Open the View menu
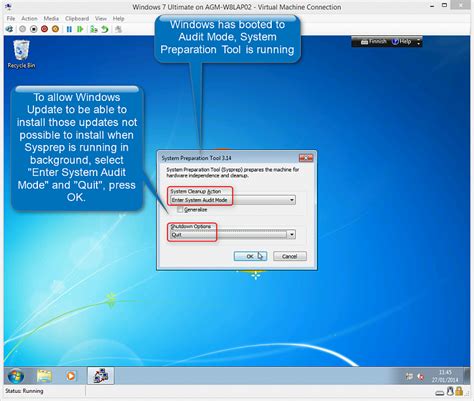Screen dimensions: 474x401 tap(100, 18)
